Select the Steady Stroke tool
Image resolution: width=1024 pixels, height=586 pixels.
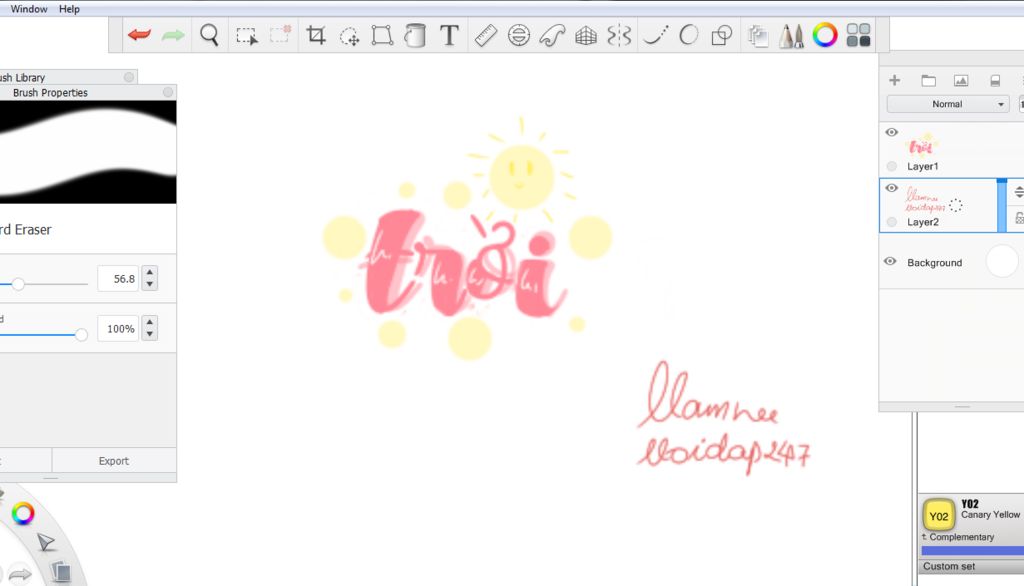pyautogui.click(x=656, y=35)
